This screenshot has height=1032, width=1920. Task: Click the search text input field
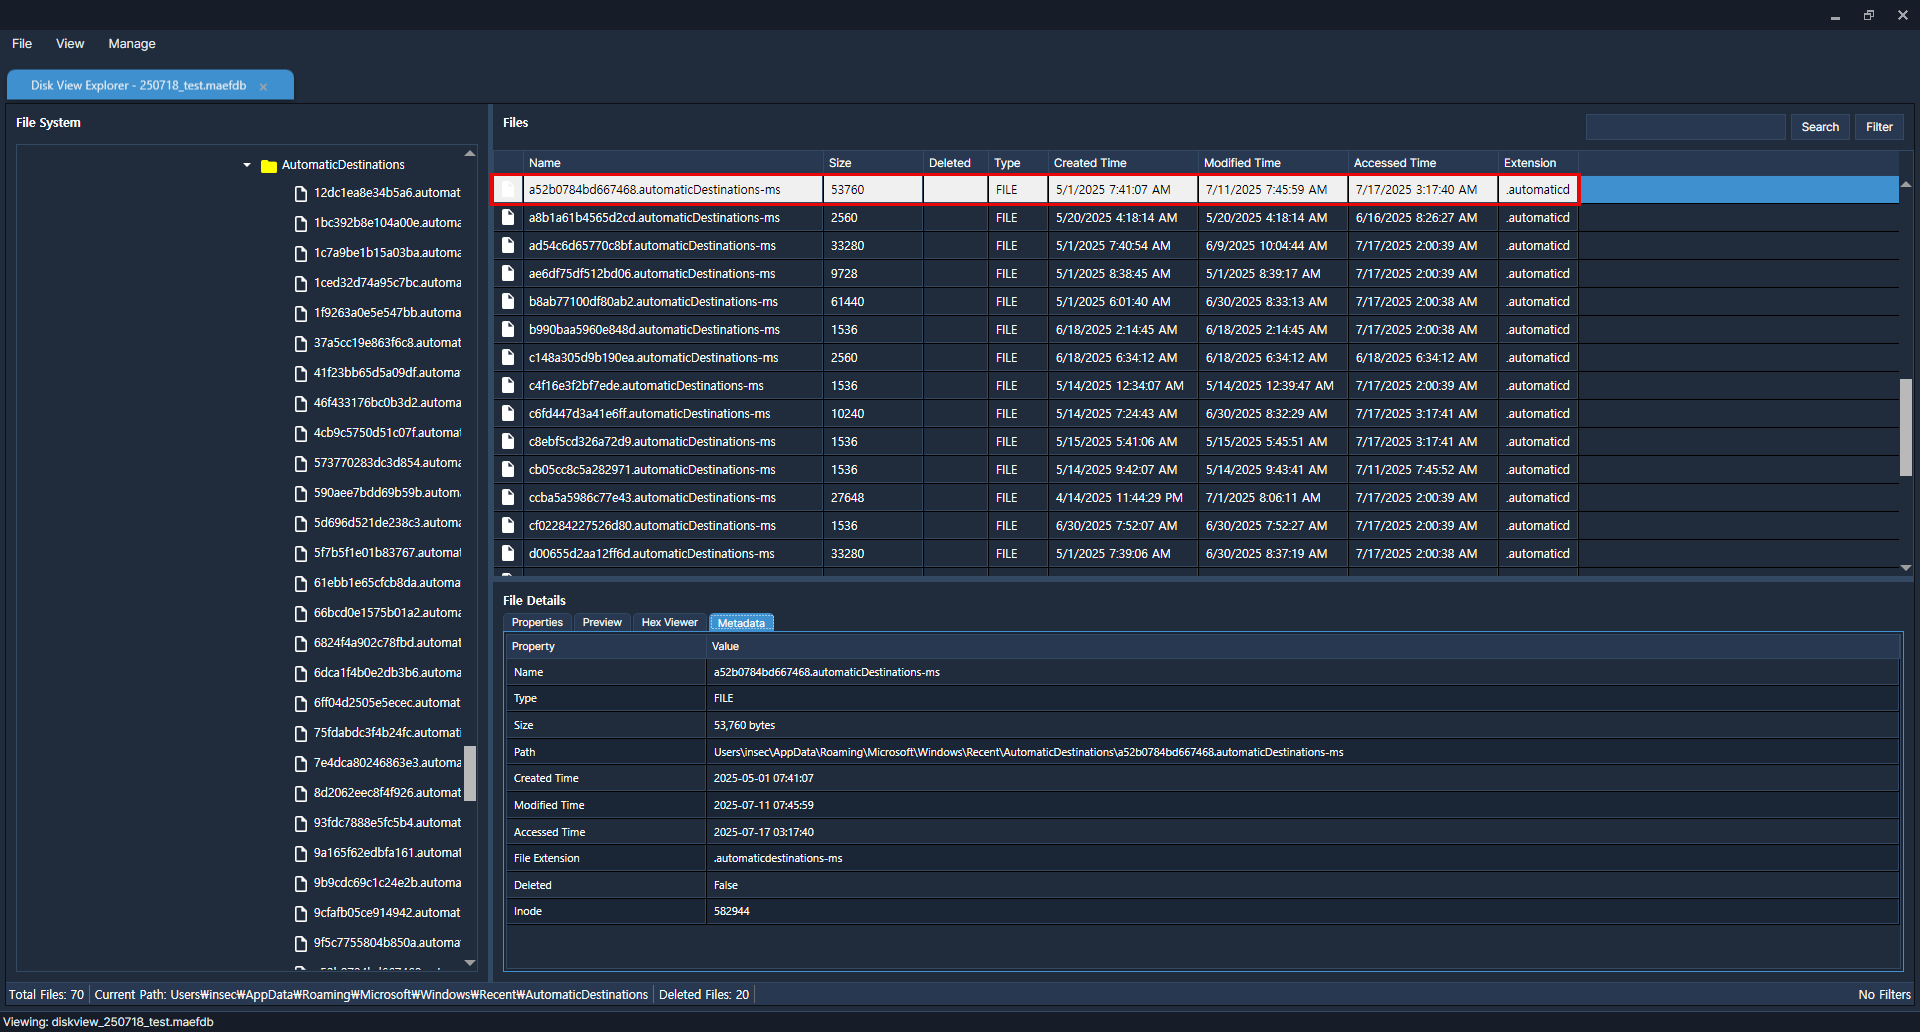coord(1685,127)
